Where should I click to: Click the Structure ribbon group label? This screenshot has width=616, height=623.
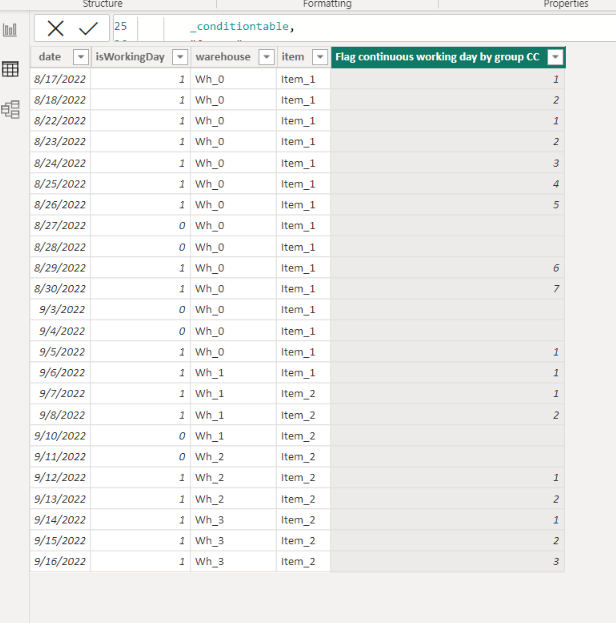coord(103,4)
